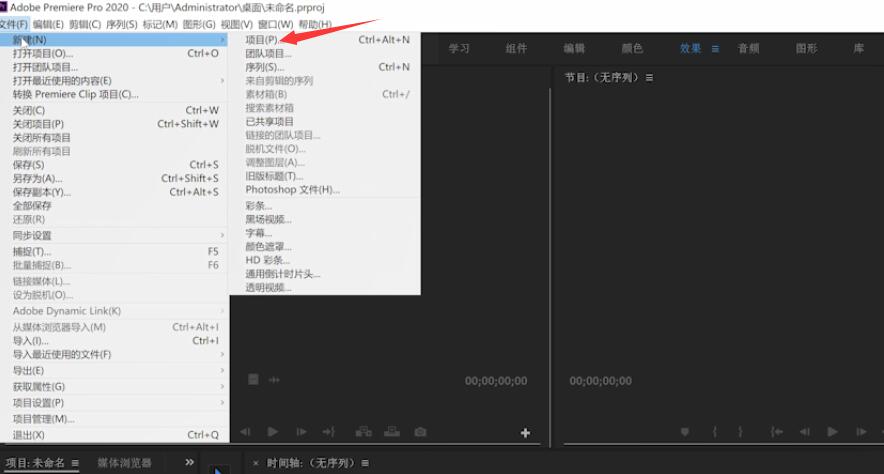Choose 团队项目 in the New submenu
884x474 pixels.
click(x=325, y=54)
